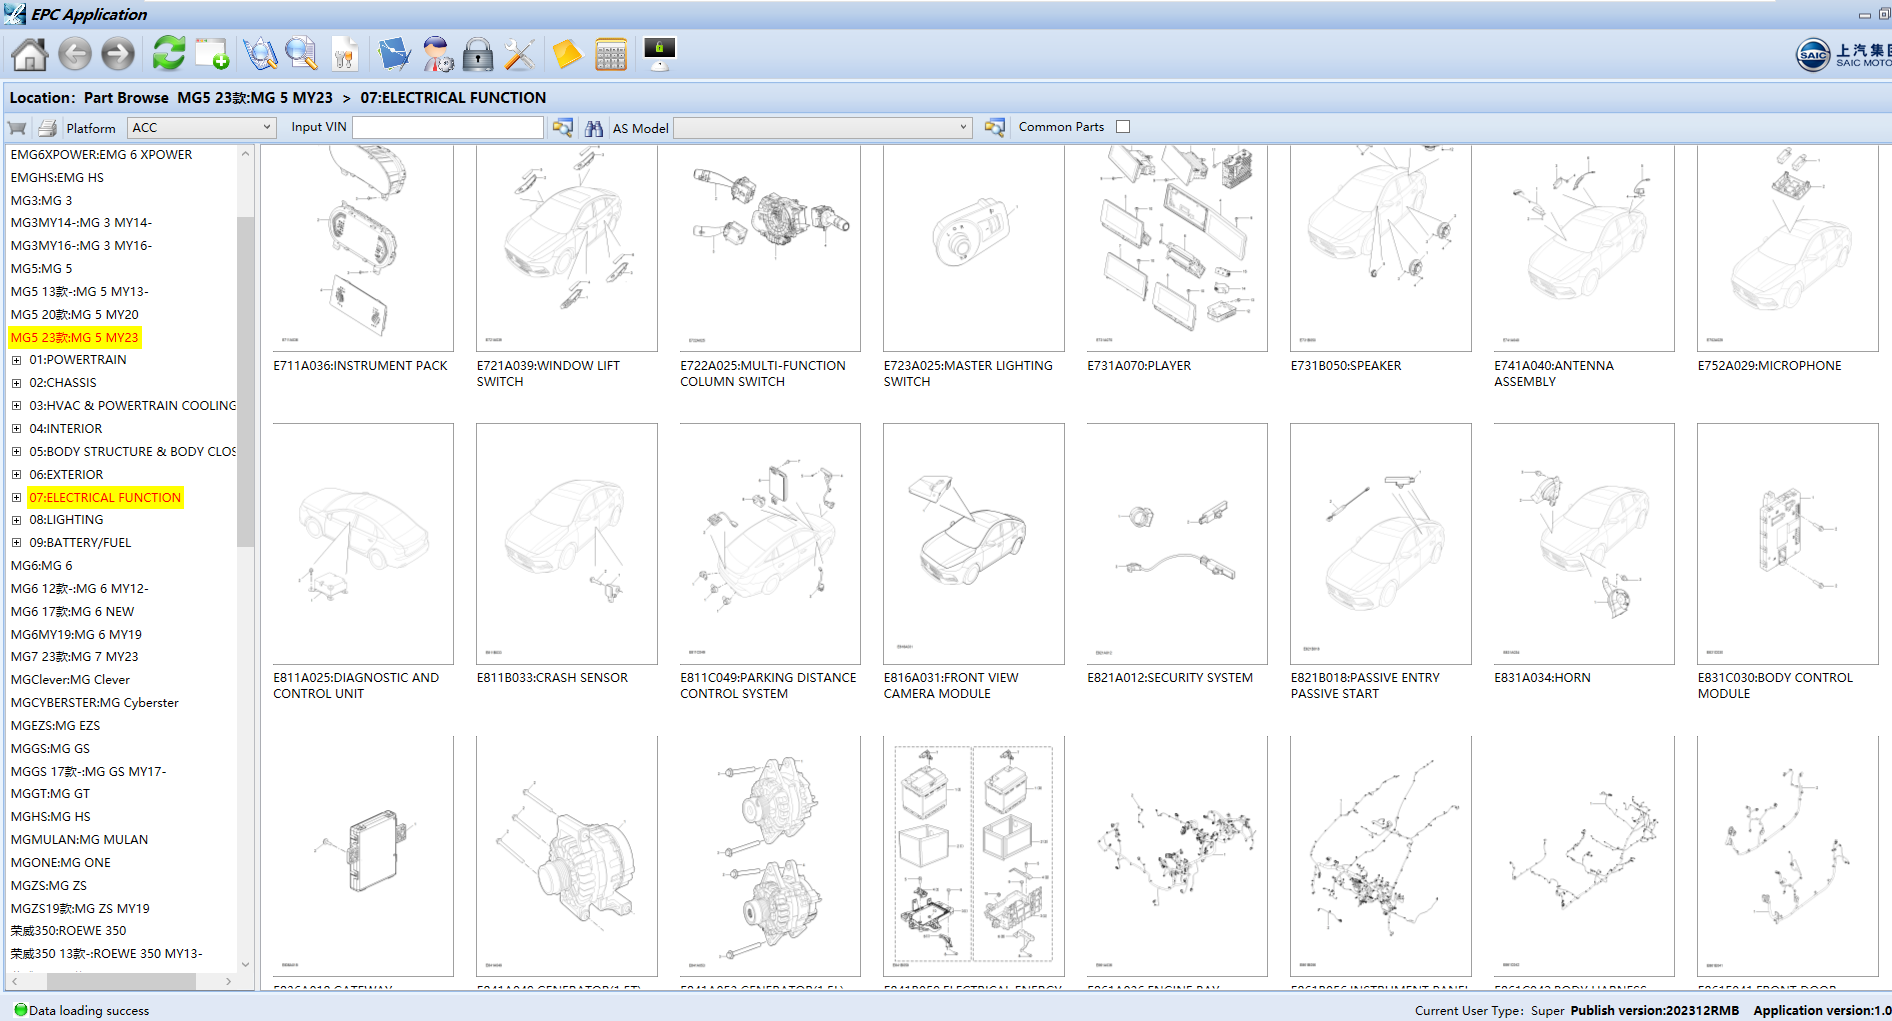This screenshot has width=1892, height=1021.
Task: Expand the 07:ELECTRICAL FUNCTION tree node
Action: click(x=16, y=497)
